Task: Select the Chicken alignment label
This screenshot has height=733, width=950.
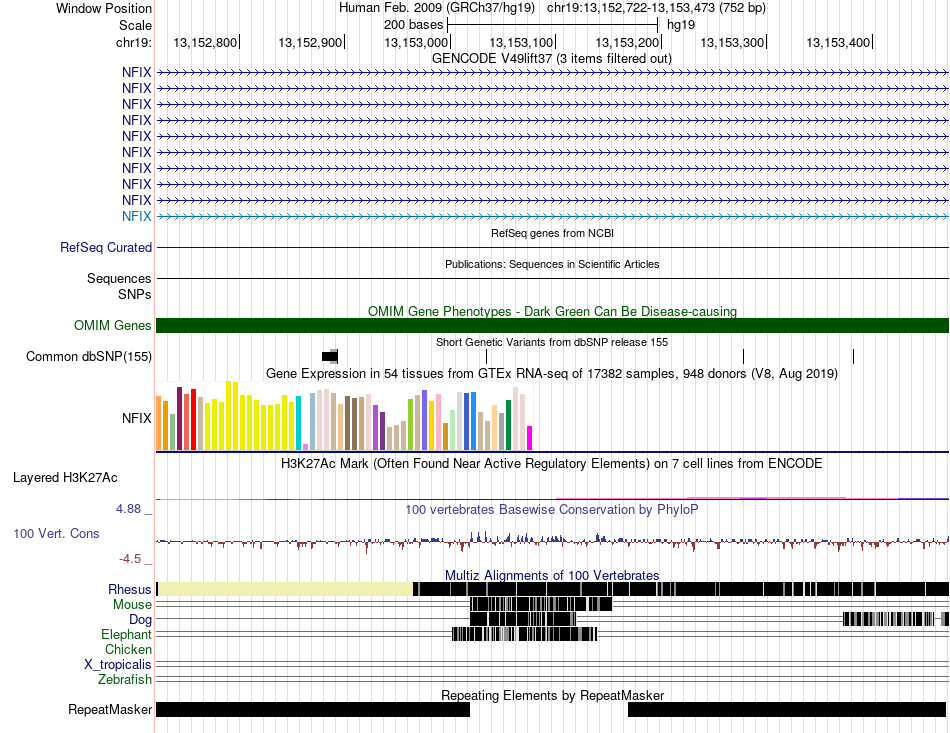Action: click(128, 649)
